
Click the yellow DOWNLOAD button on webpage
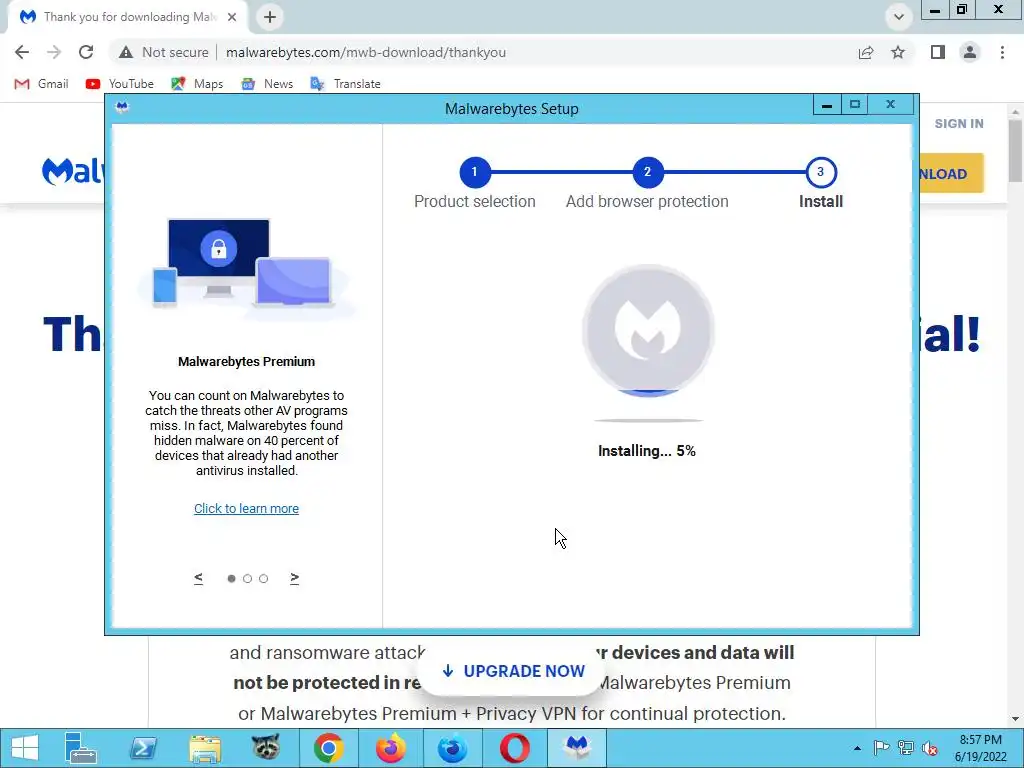click(x=951, y=173)
